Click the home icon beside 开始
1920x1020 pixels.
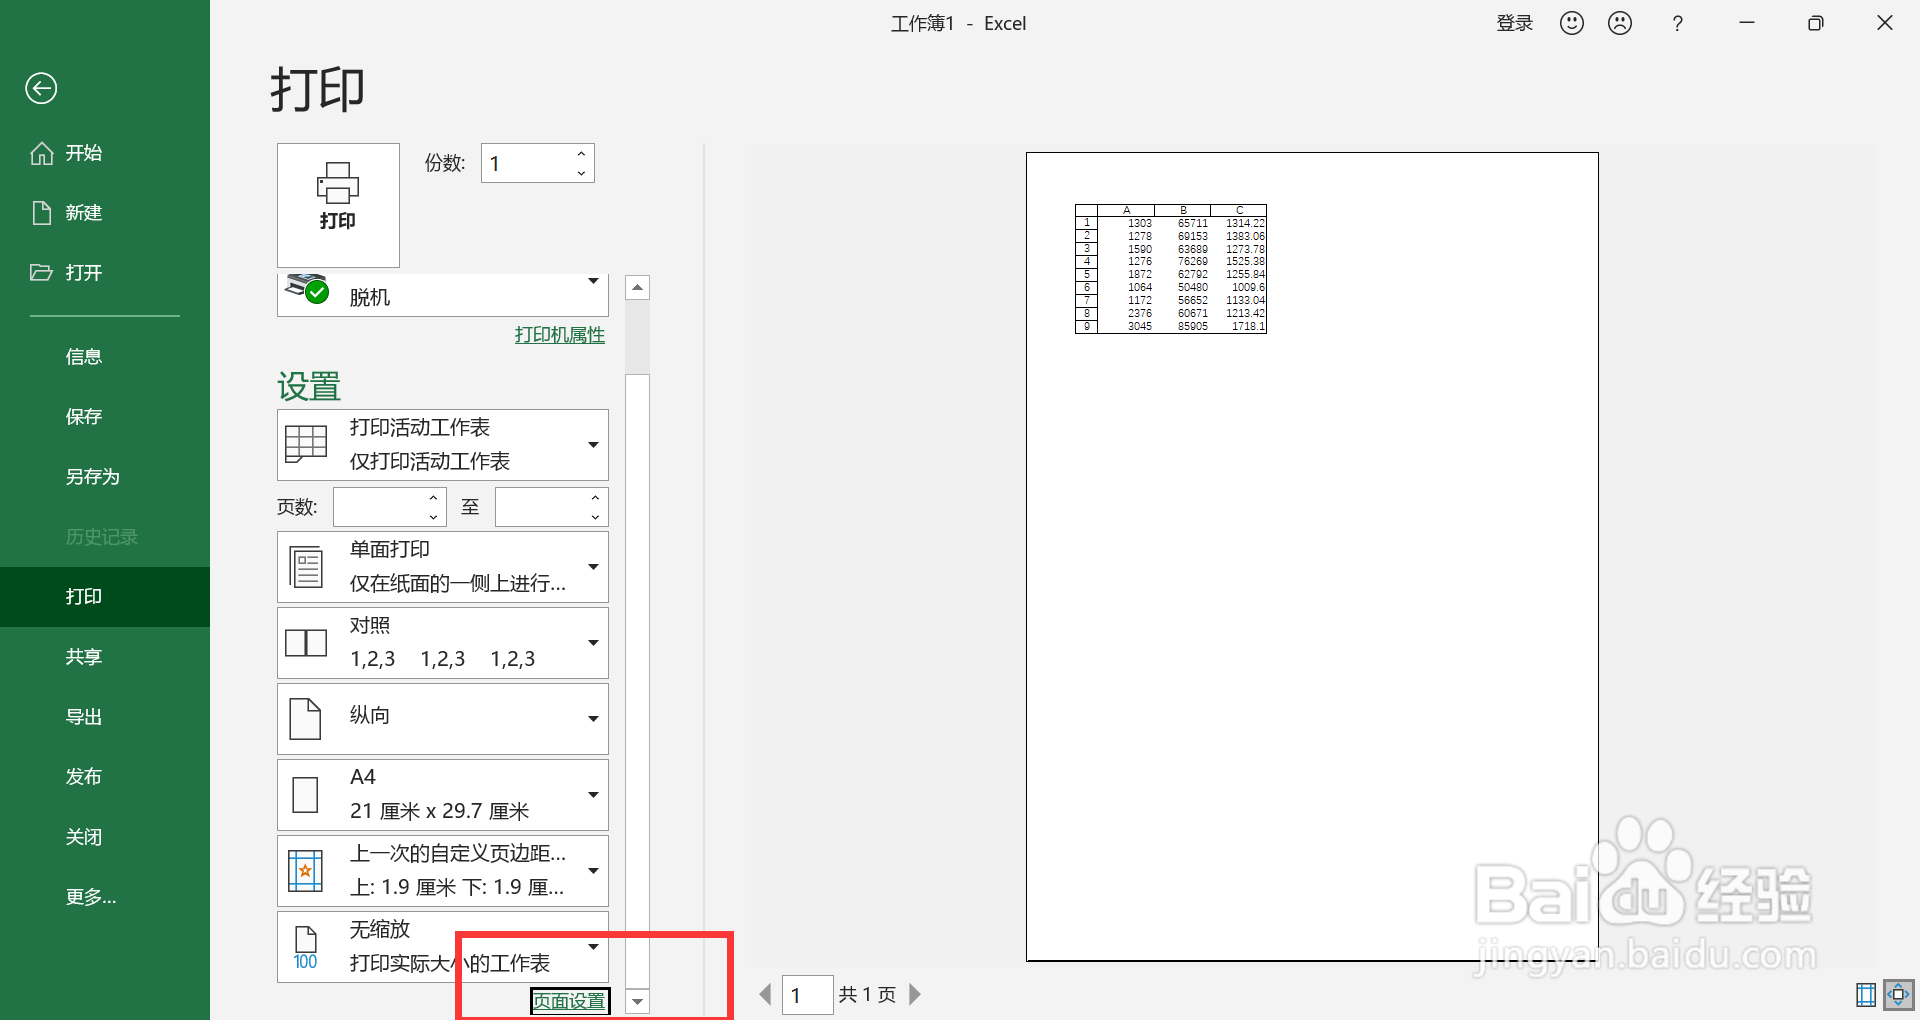pyautogui.click(x=42, y=153)
